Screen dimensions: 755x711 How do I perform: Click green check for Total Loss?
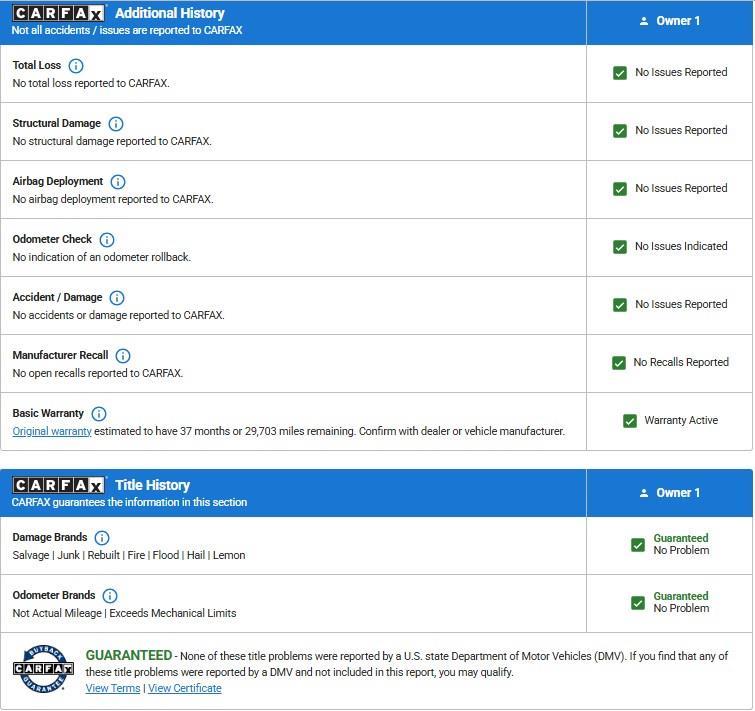(x=620, y=73)
